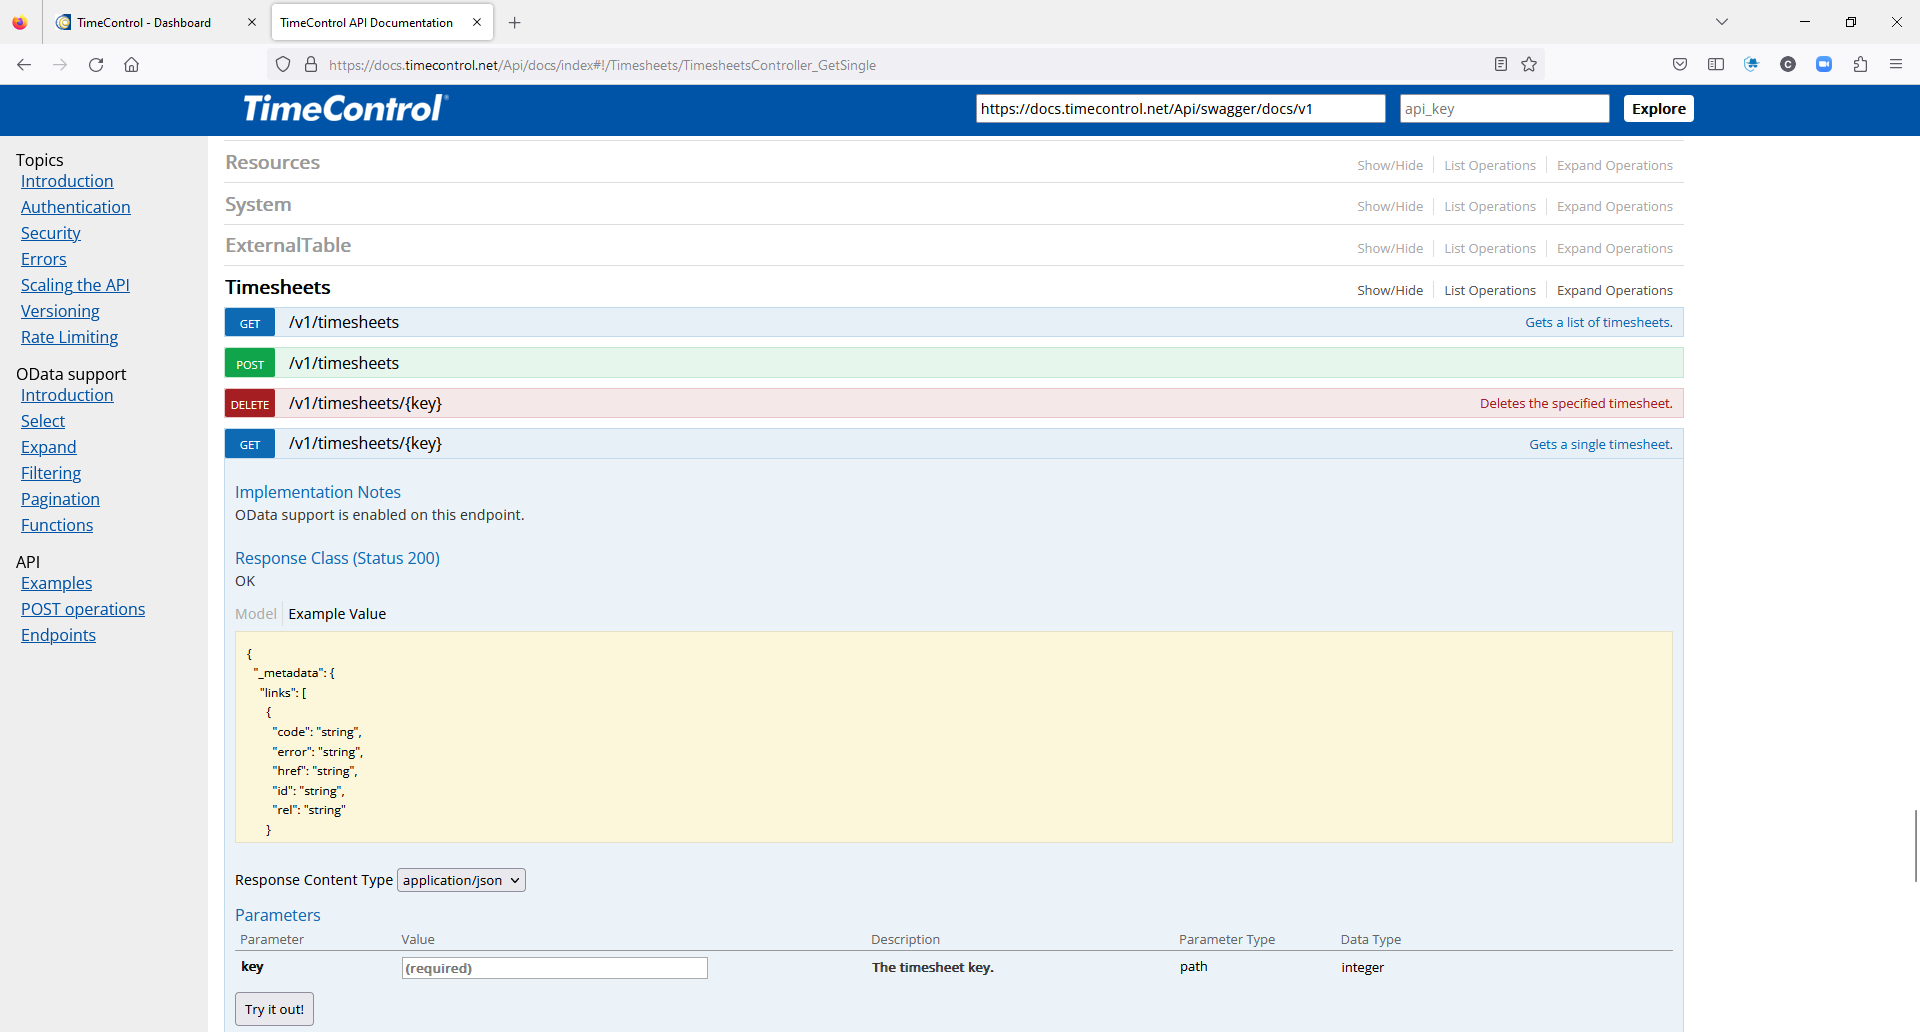Open the OData Select link
This screenshot has height=1032, width=1920.
[x=43, y=421]
